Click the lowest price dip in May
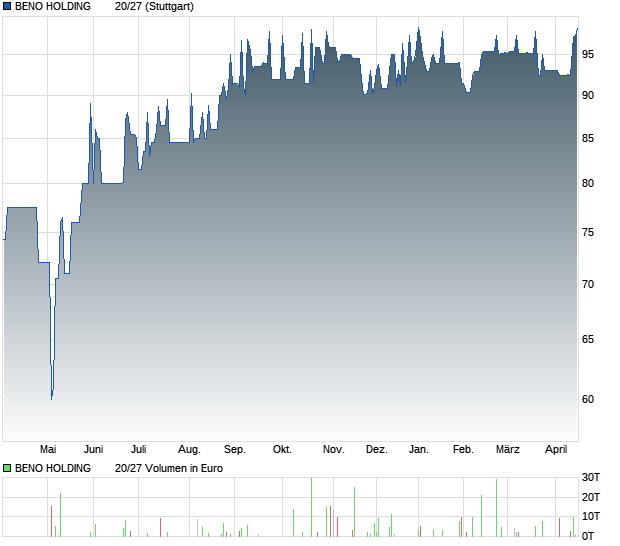 52,399
